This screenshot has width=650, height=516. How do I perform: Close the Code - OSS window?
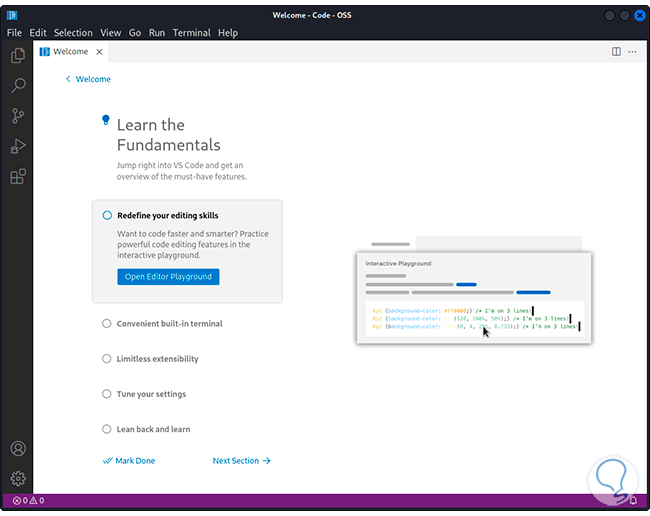tap(640, 15)
